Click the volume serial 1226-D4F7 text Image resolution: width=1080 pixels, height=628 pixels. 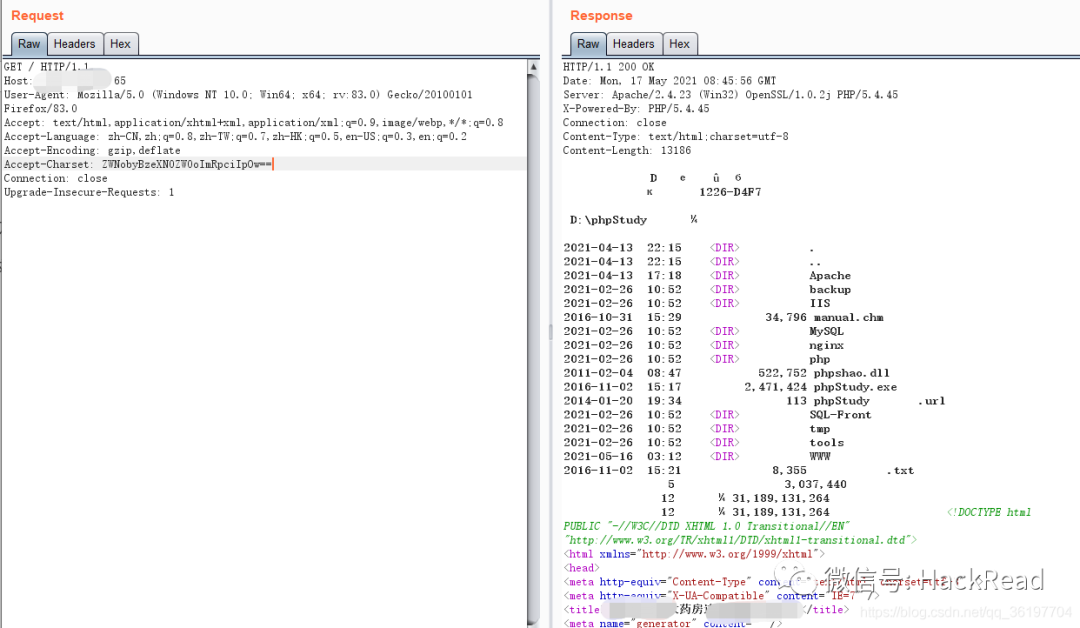(x=730, y=192)
